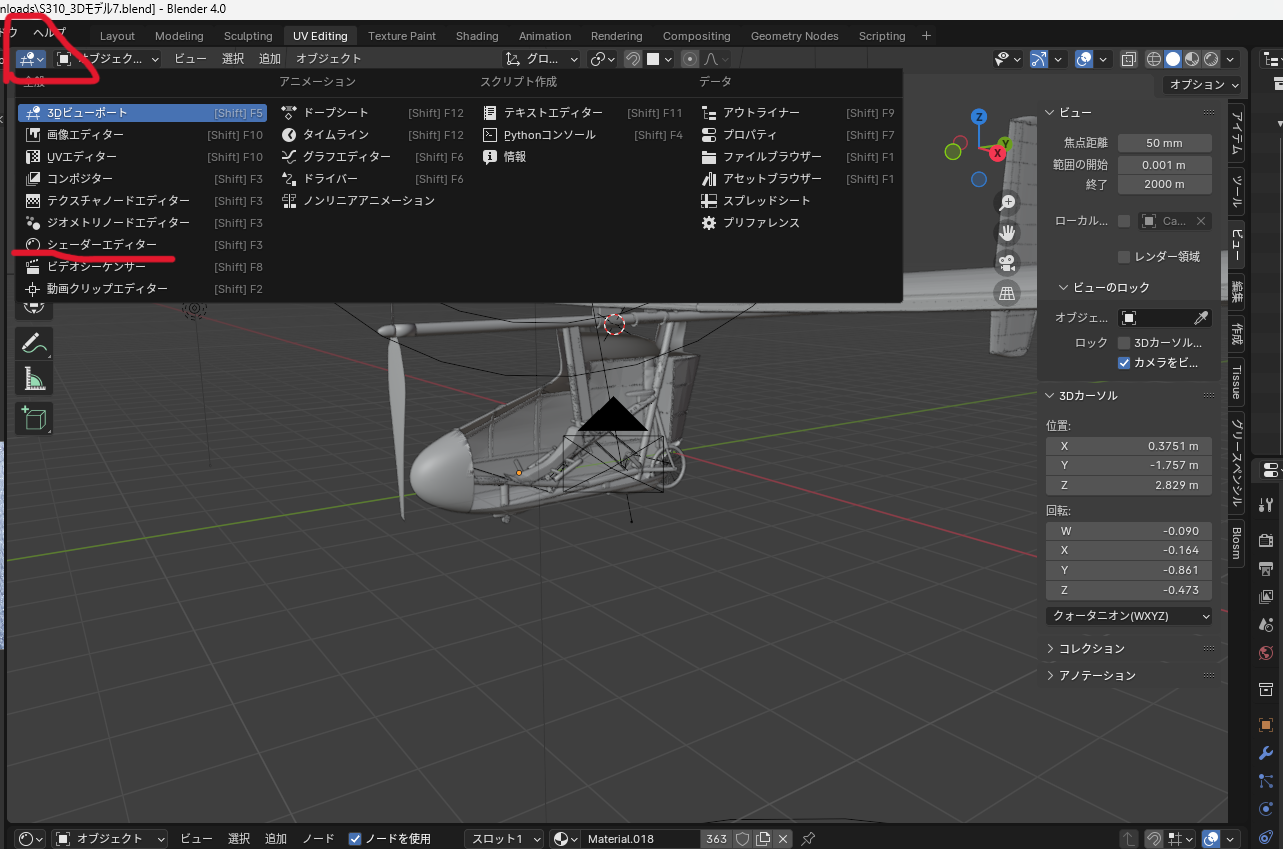
Task: Select 動画クリップエディター entry
Action: tap(141, 289)
